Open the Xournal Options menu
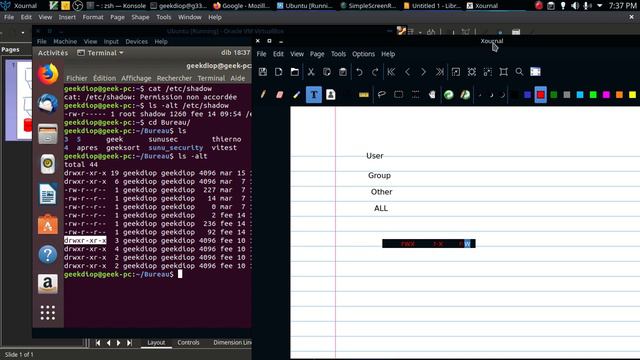 click(363, 54)
